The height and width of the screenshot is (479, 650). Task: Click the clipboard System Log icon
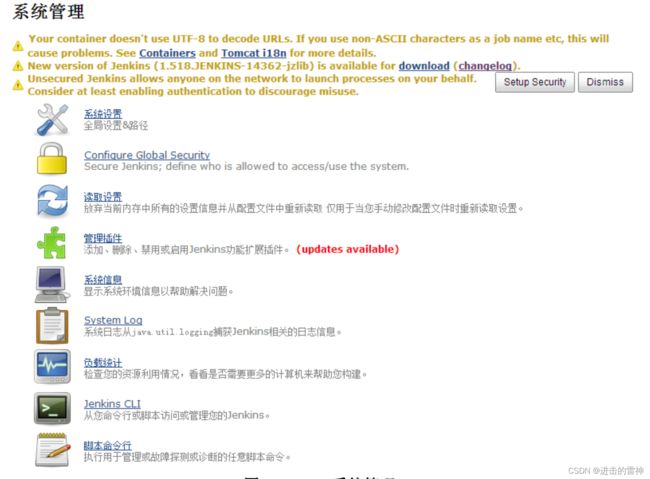52,326
